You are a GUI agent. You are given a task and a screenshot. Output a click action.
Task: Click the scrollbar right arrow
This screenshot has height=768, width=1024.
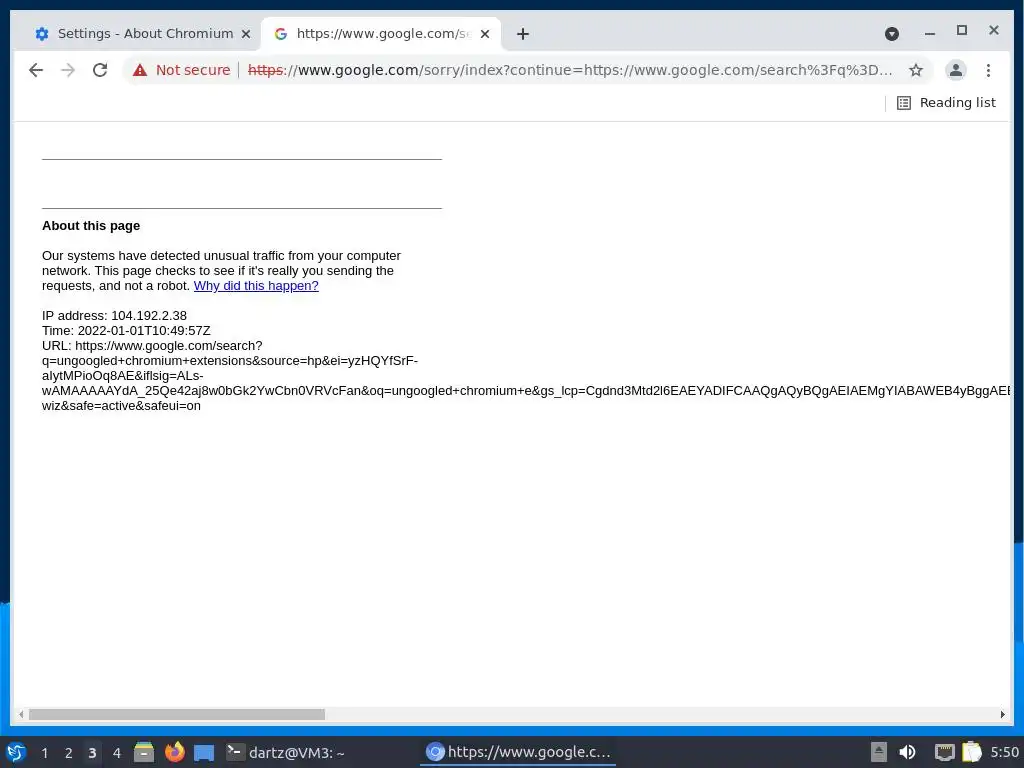click(x=1002, y=714)
